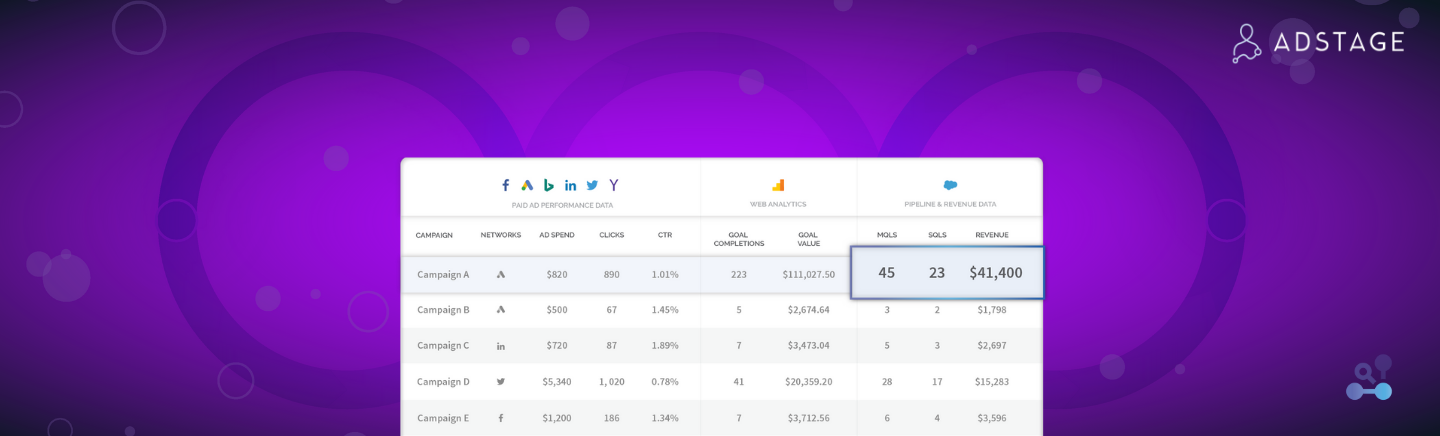Select the CTR column header

(665, 235)
